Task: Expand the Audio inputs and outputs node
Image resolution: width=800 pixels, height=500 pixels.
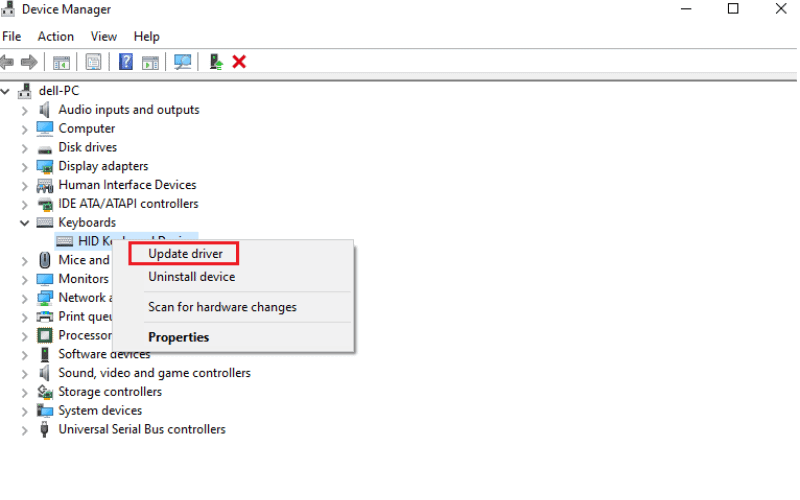Action: point(25,110)
